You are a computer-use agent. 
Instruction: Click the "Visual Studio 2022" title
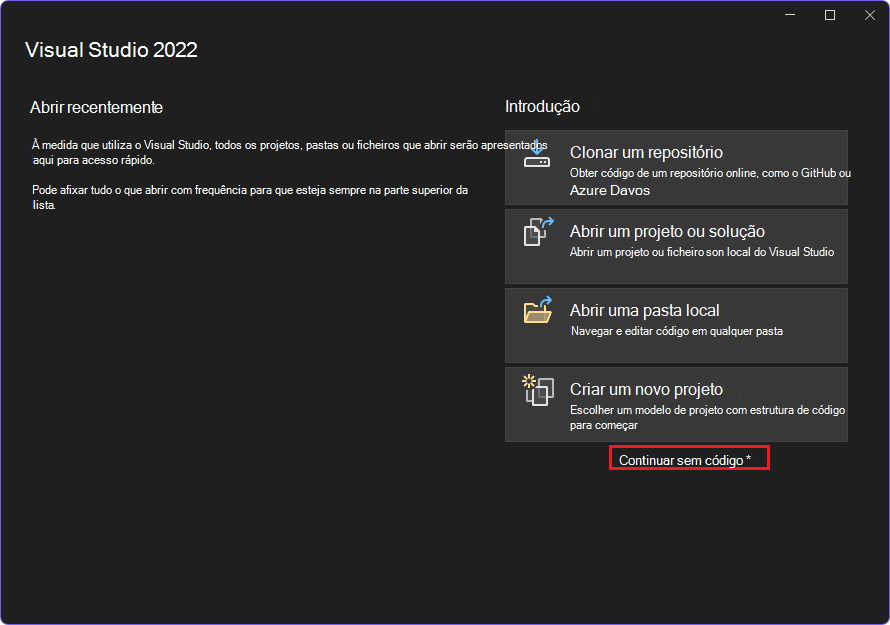click(x=111, y=50)
